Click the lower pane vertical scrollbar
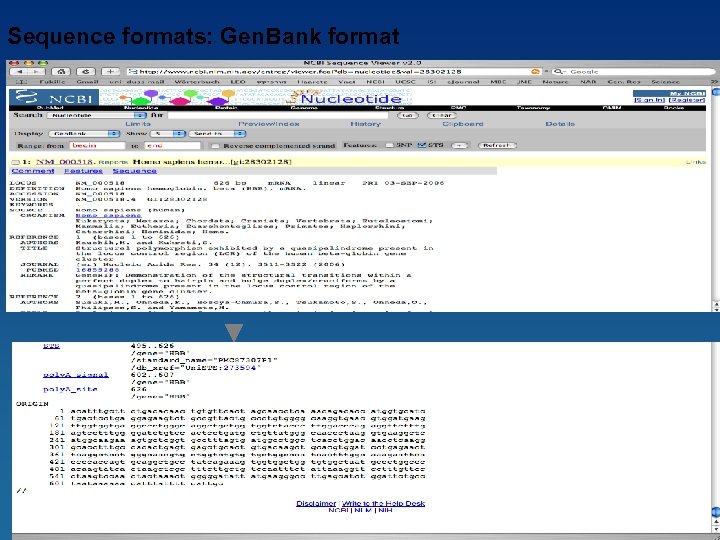 pyautogui.click(x=715, y=436)
